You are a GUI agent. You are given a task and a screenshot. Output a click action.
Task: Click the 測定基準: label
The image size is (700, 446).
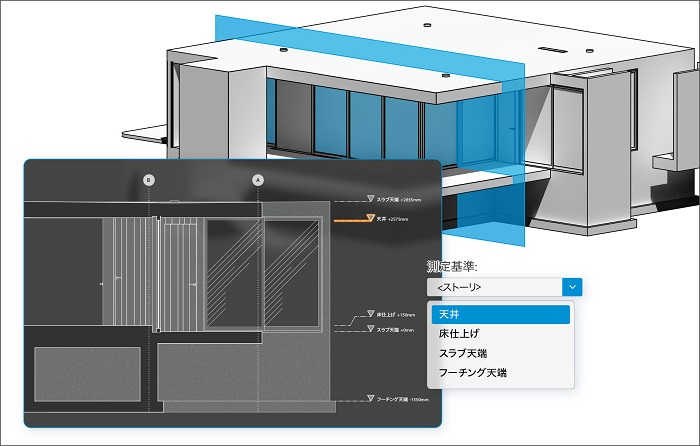coord(452,267)
